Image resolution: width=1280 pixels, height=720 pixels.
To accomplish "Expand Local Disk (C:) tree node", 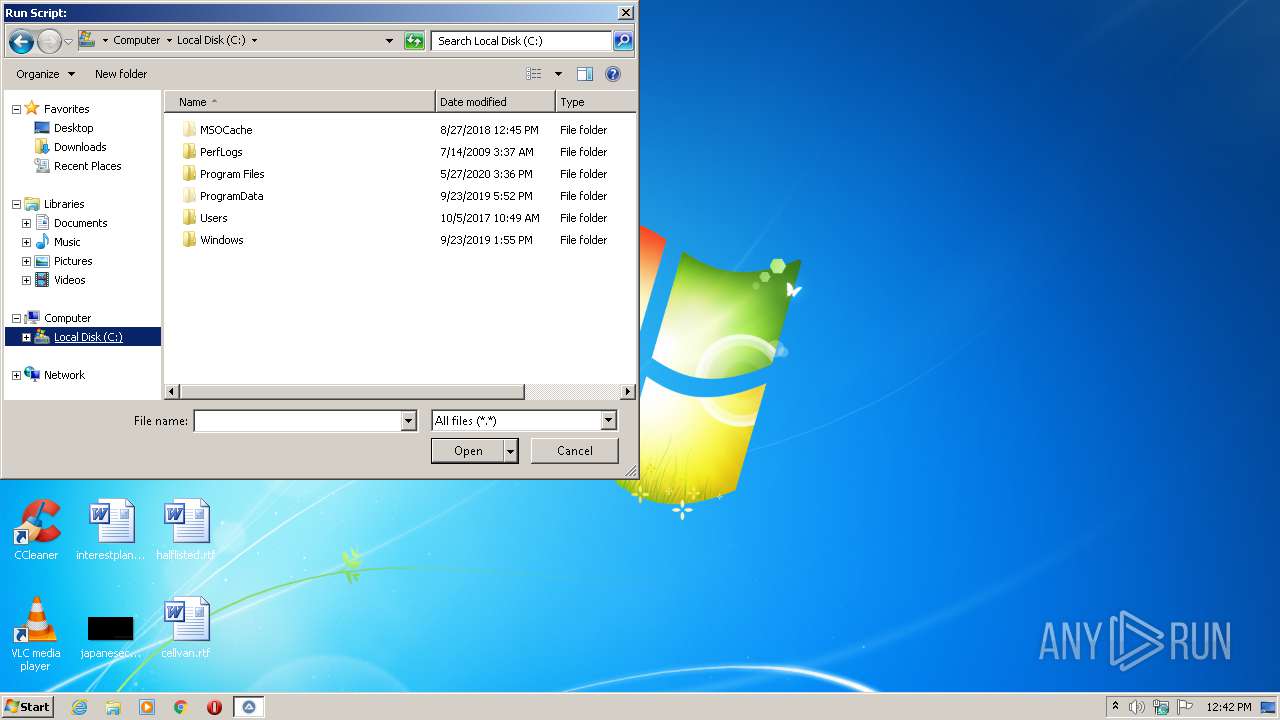I will click(26, 337).
